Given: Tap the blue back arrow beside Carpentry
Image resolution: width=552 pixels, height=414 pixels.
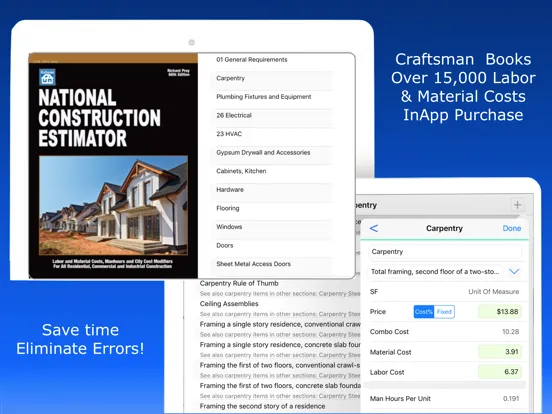Looking at the screenshot, I should pos(374,228).
